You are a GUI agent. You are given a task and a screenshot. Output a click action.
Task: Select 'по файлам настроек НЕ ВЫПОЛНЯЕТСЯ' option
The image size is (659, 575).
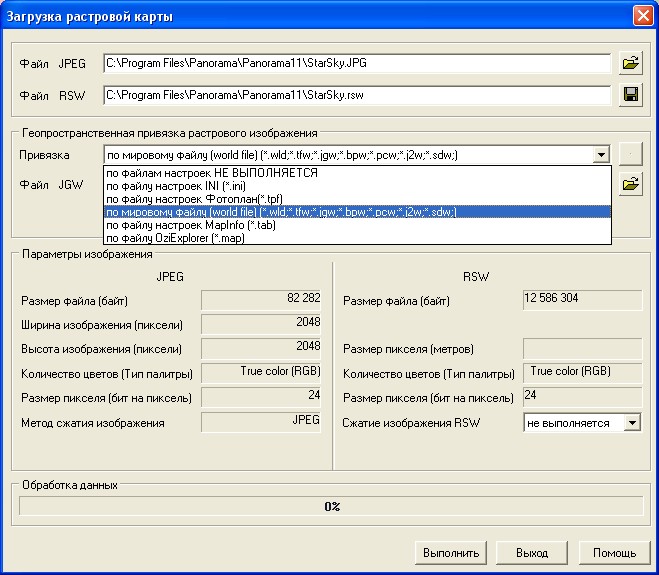click(211, 173)
